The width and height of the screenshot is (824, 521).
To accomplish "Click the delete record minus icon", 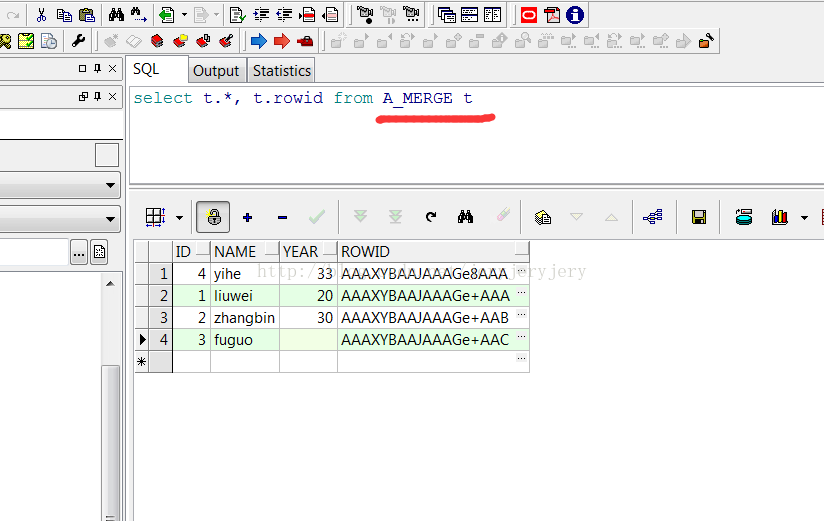I will pos(282,217).
